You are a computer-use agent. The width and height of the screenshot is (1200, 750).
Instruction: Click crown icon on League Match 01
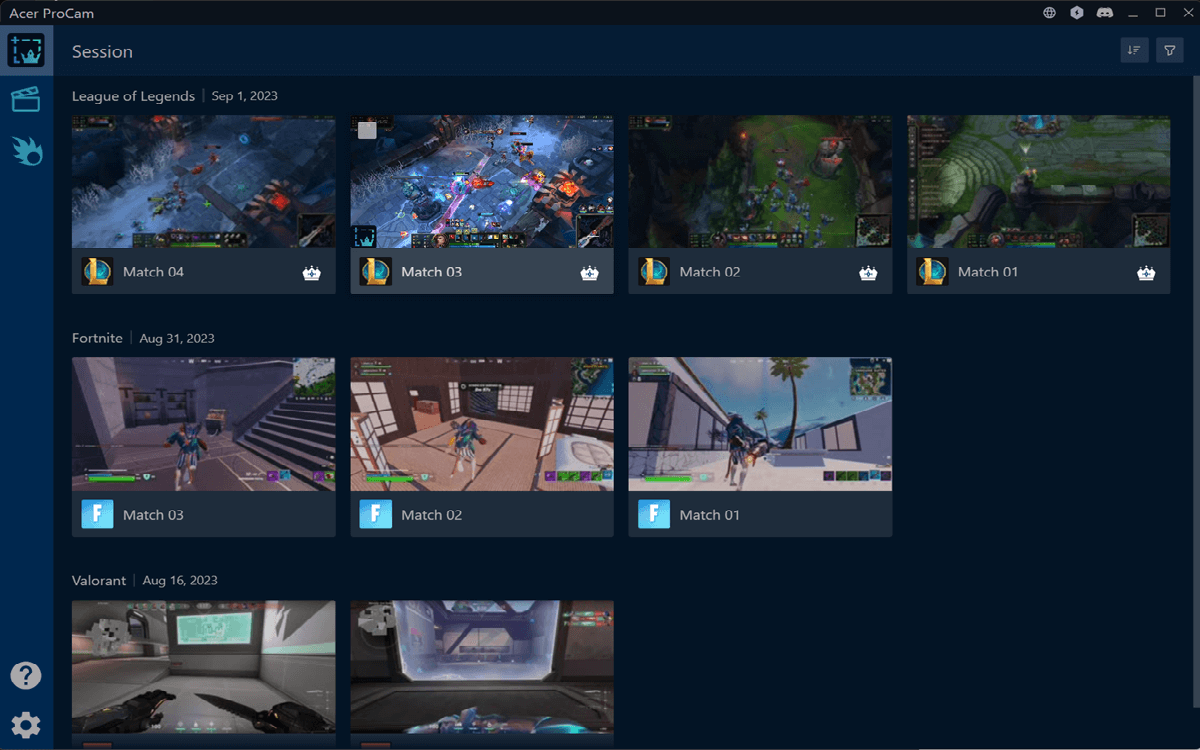1146,273
